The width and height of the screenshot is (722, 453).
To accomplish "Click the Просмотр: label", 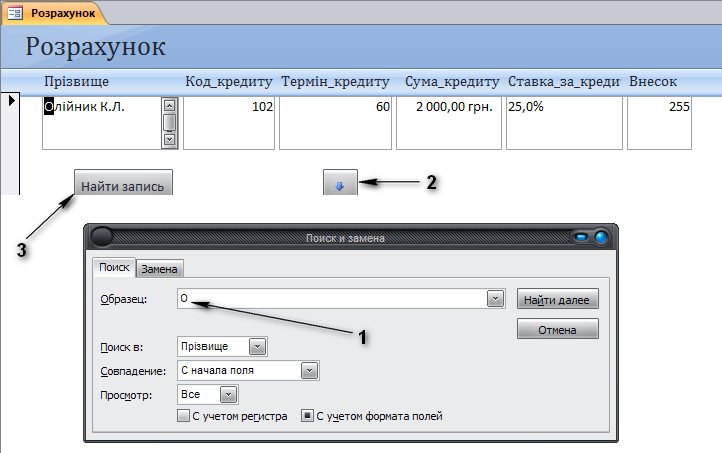I will tap(126, 395).
